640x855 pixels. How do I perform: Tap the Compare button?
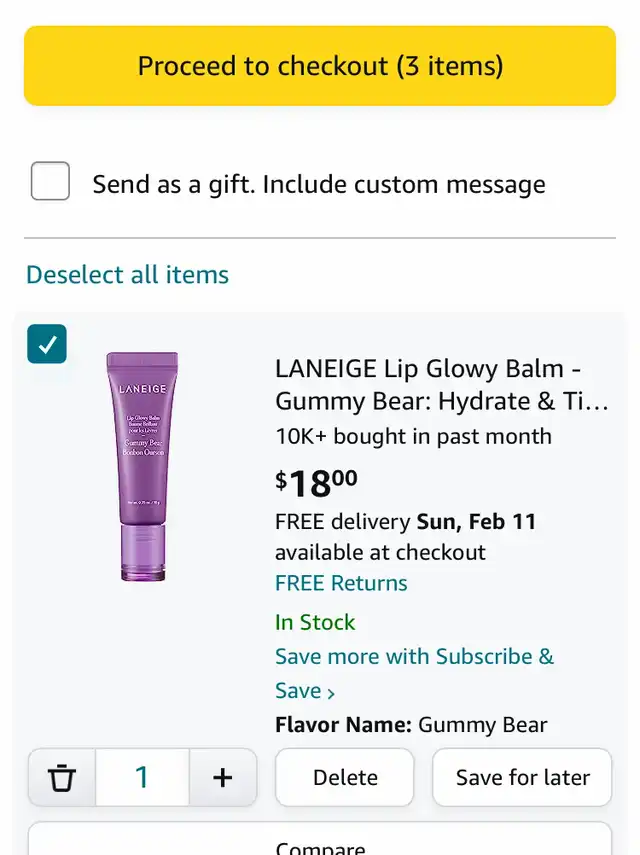pos(320,845)
